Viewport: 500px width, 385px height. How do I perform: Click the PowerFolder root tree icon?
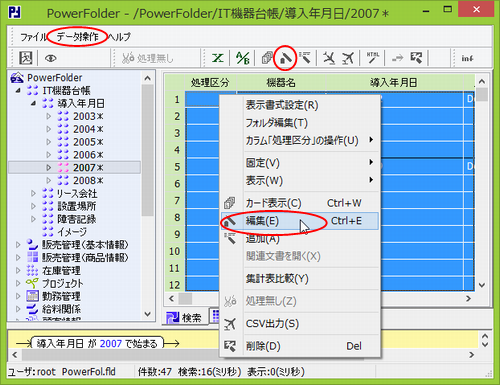(x=17, y=78)
